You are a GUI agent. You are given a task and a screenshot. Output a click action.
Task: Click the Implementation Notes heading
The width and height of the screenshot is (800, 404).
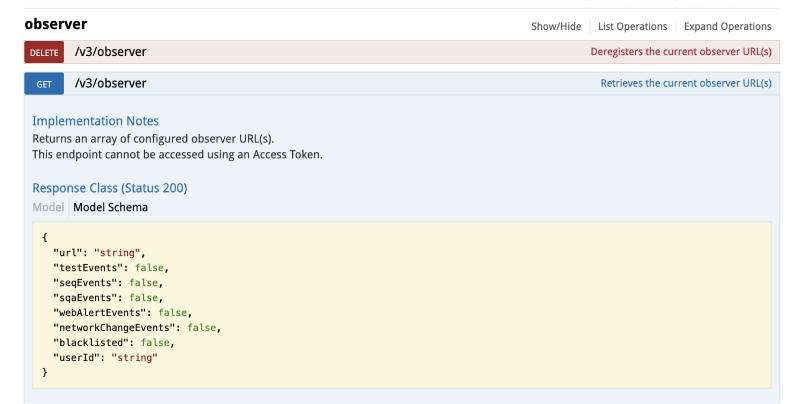click(95, 121)
